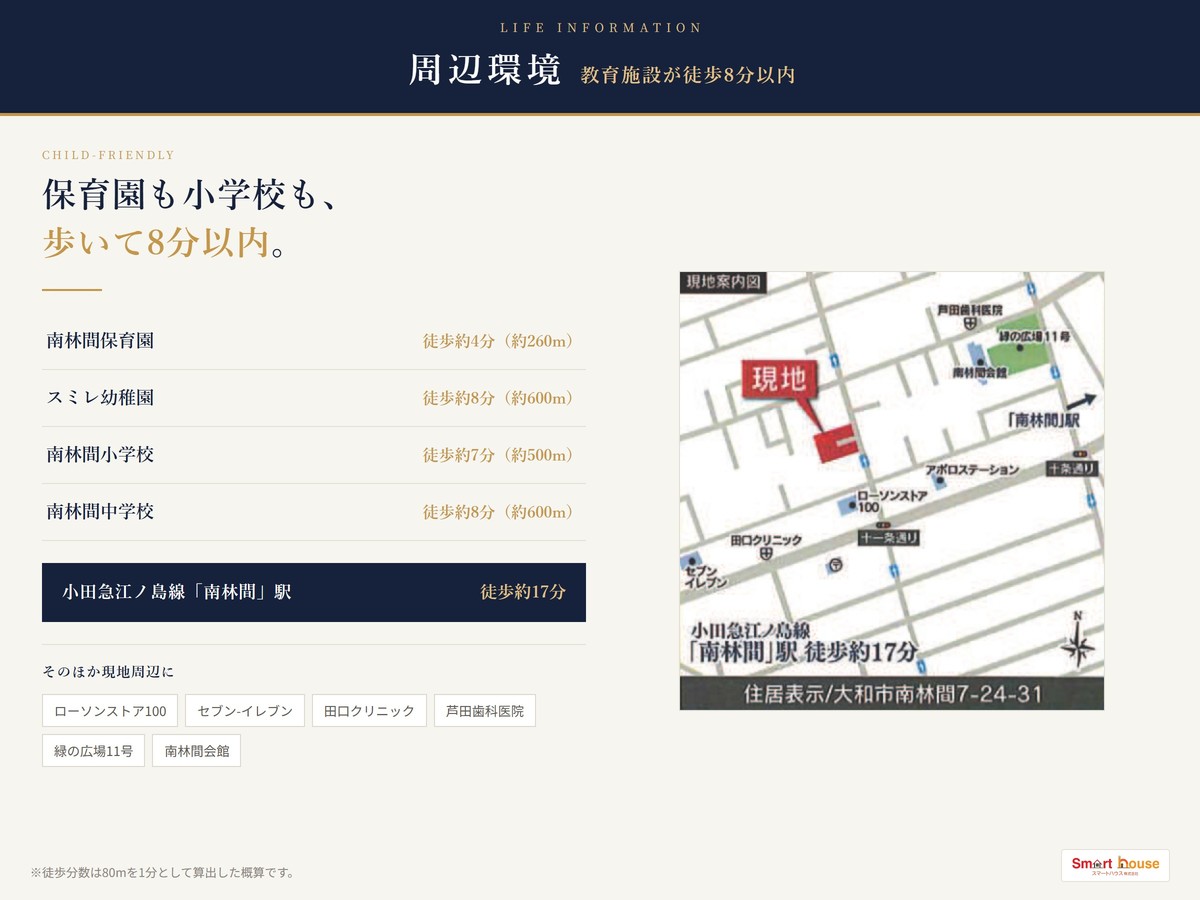Click 田口クリニック label on the map

tap(766, 540)
